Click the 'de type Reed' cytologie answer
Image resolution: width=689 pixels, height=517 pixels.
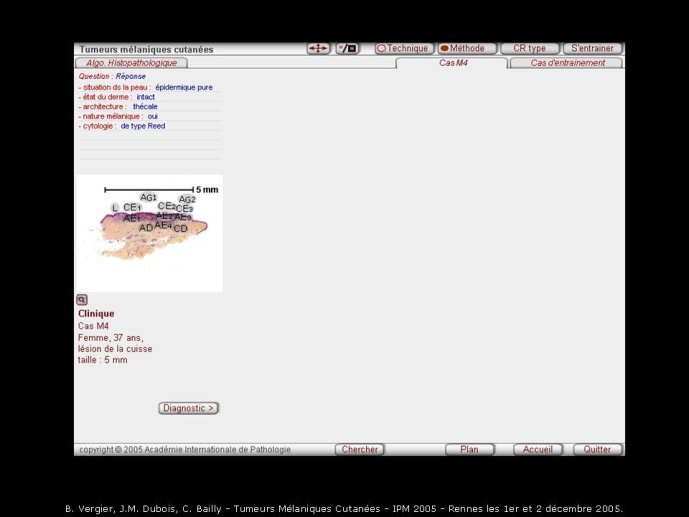[x=143, y=126]
